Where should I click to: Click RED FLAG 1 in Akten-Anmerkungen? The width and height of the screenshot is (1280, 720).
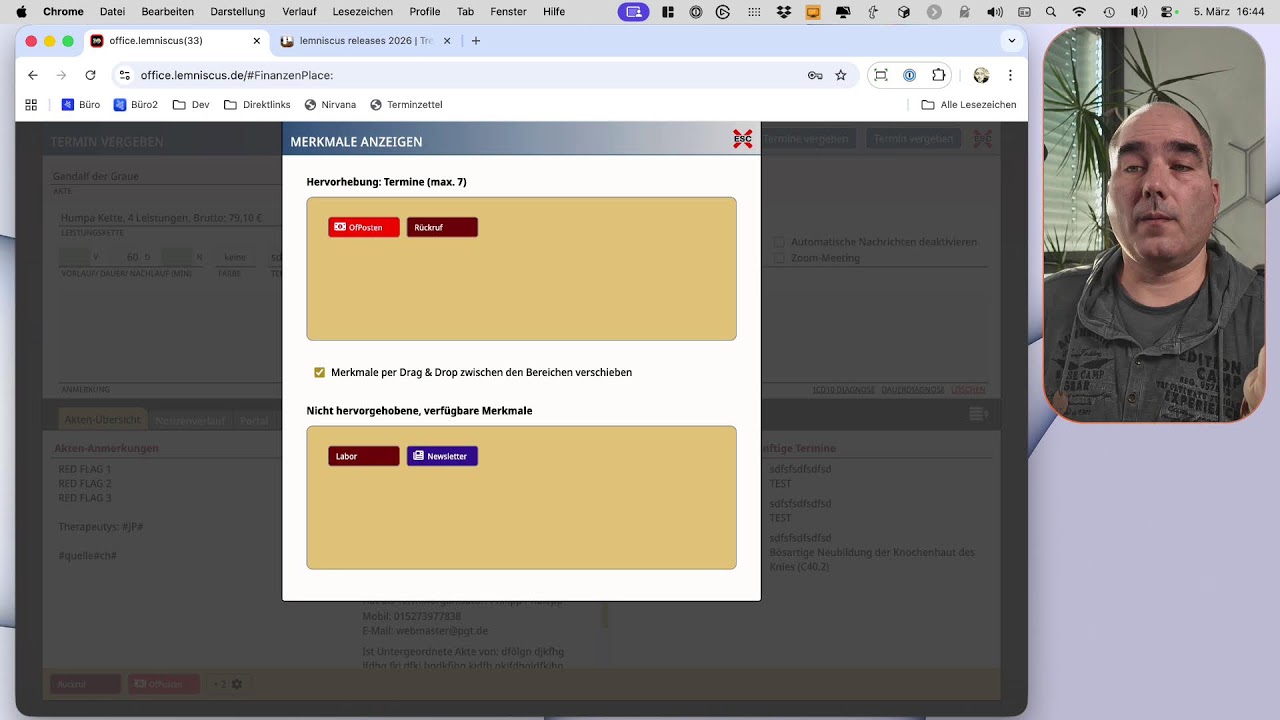(85, 469)
